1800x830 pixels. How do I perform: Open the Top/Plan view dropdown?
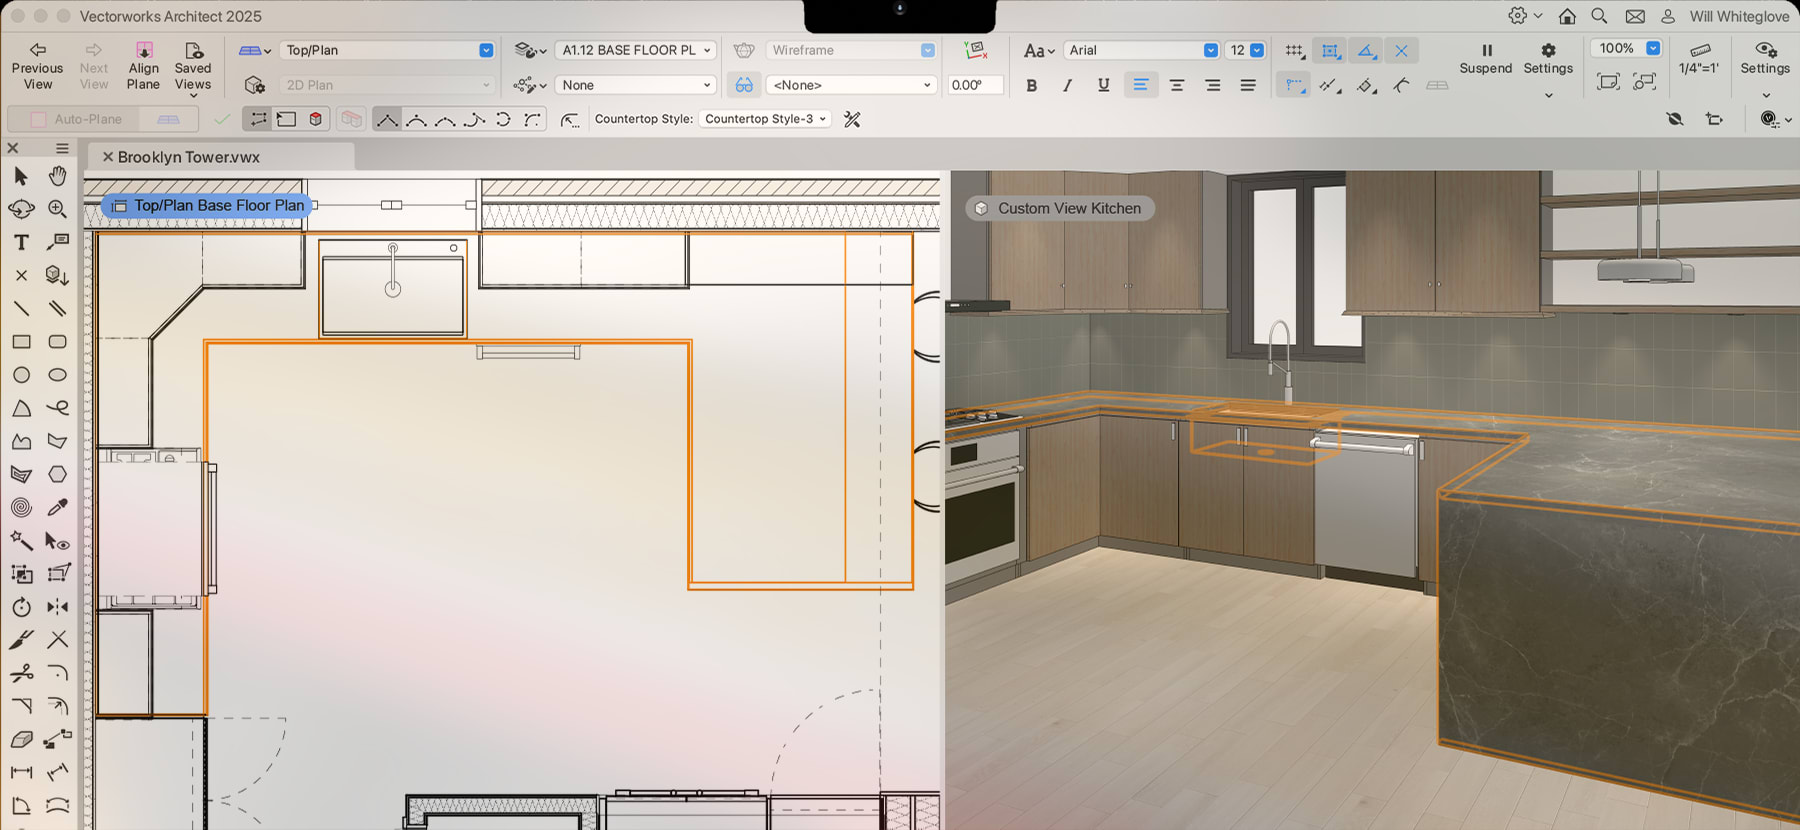point(388,50)
